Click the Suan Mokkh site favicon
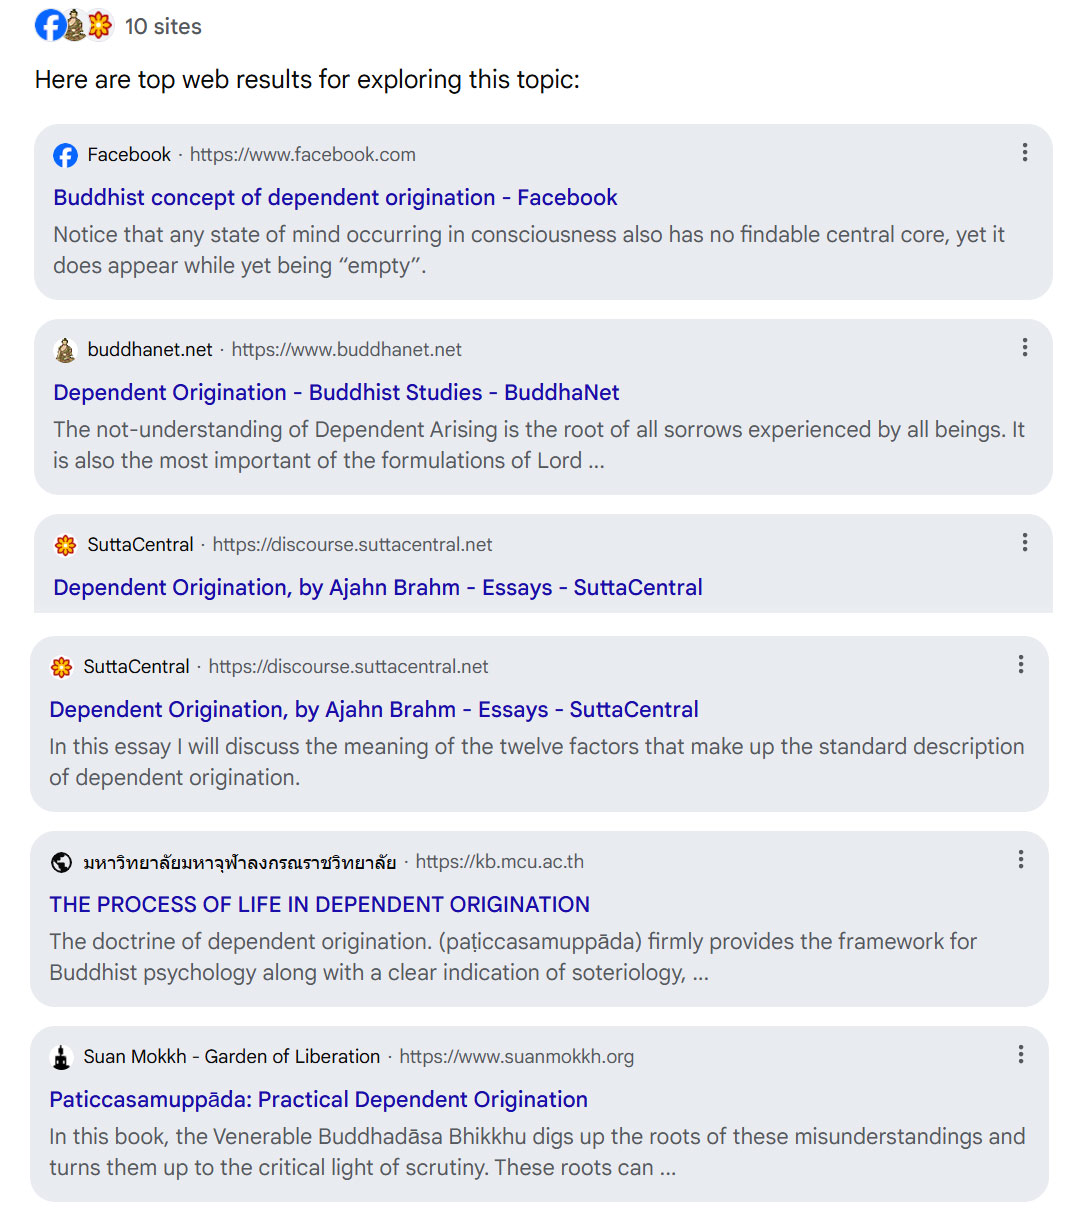This screenshot has width=1069, height=1224. pos(61,1057)
